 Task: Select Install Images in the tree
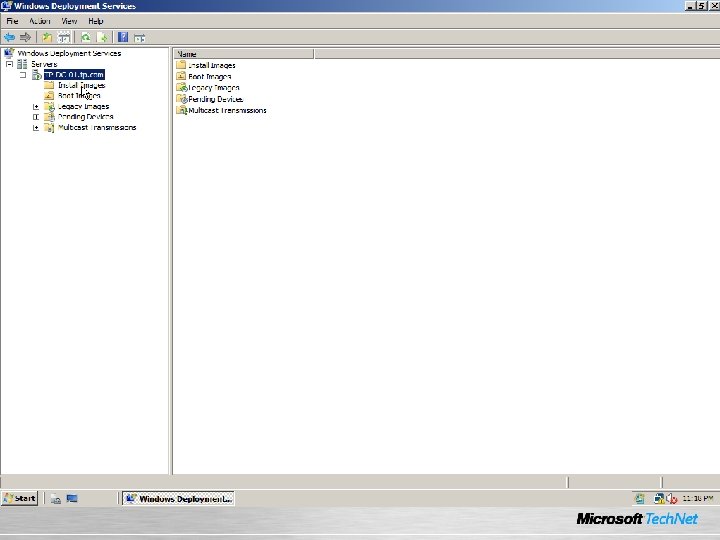coord(81,85)
